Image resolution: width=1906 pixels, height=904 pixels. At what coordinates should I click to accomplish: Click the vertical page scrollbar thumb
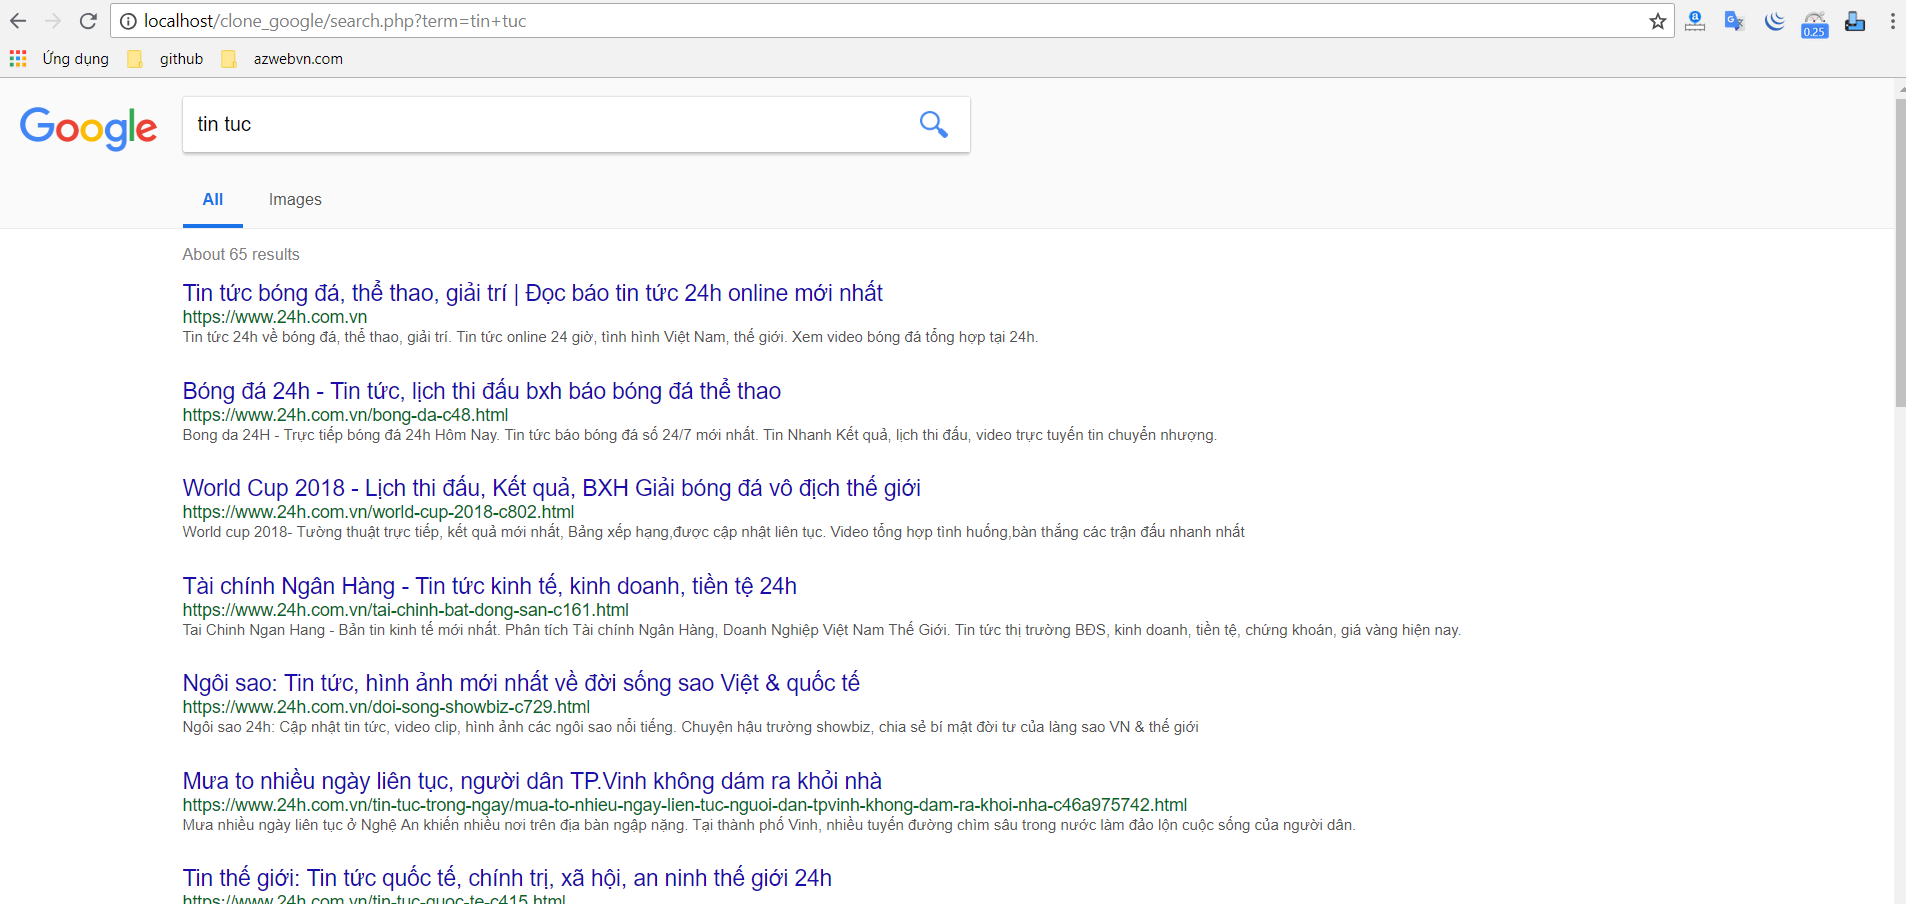tap(1900, 252)
